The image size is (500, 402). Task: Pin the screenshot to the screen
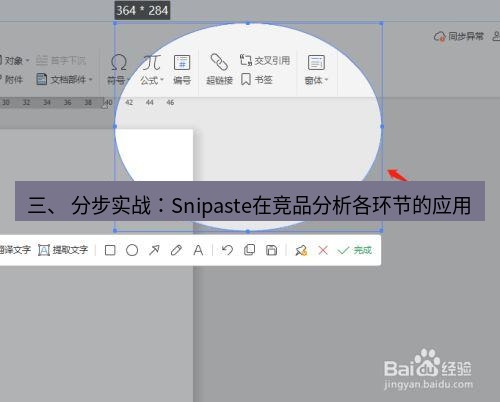click(301, 250)
